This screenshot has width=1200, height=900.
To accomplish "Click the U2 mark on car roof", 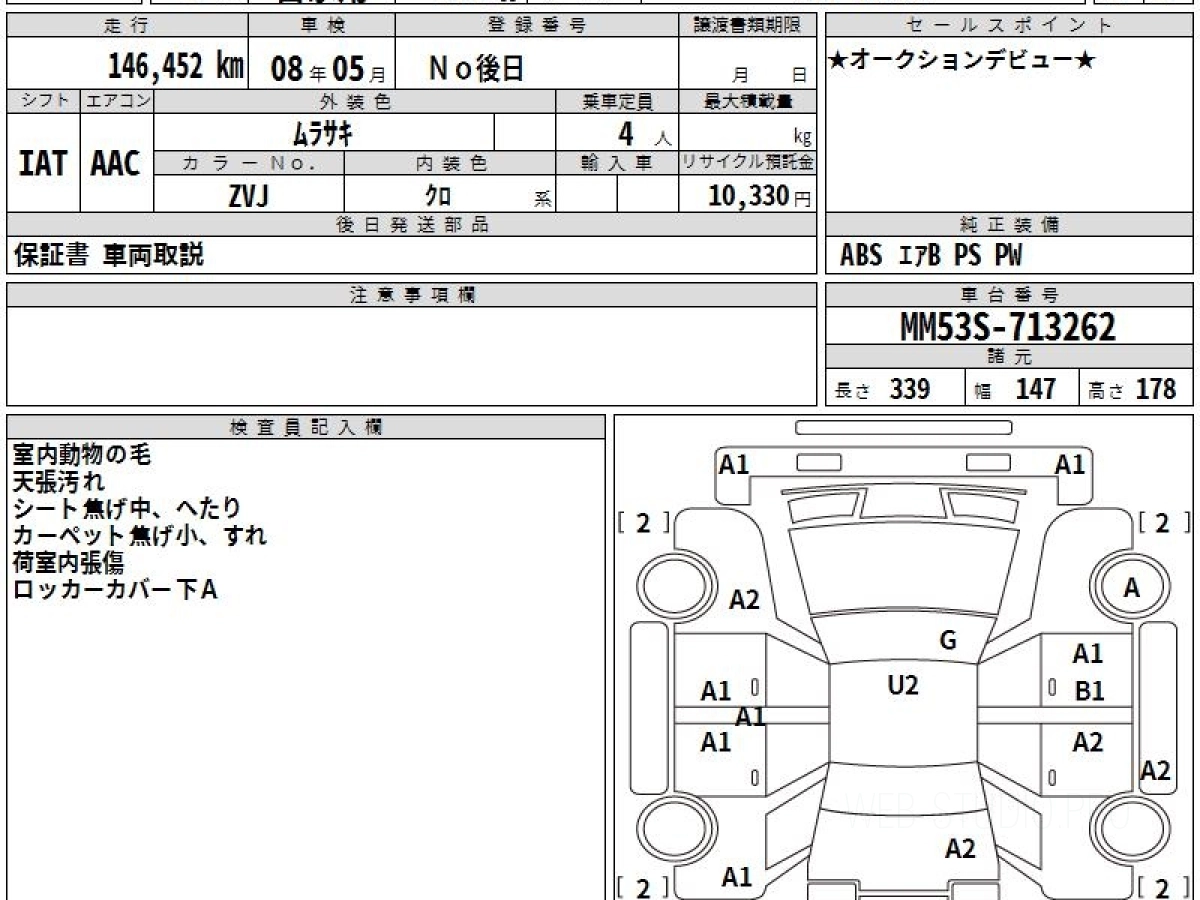I will (902, 686).
